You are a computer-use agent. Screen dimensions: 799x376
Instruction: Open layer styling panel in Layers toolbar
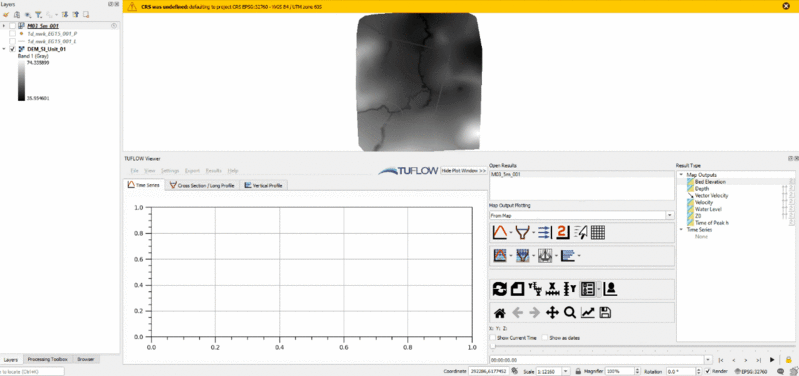6,15
